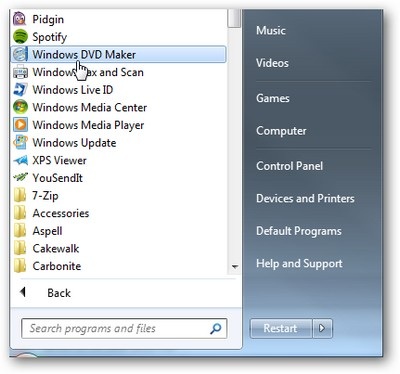This screenshot has height=374, width=400.
Task: Click the XPS Viewer paper plane icon
Action: [x=20, y=160]
